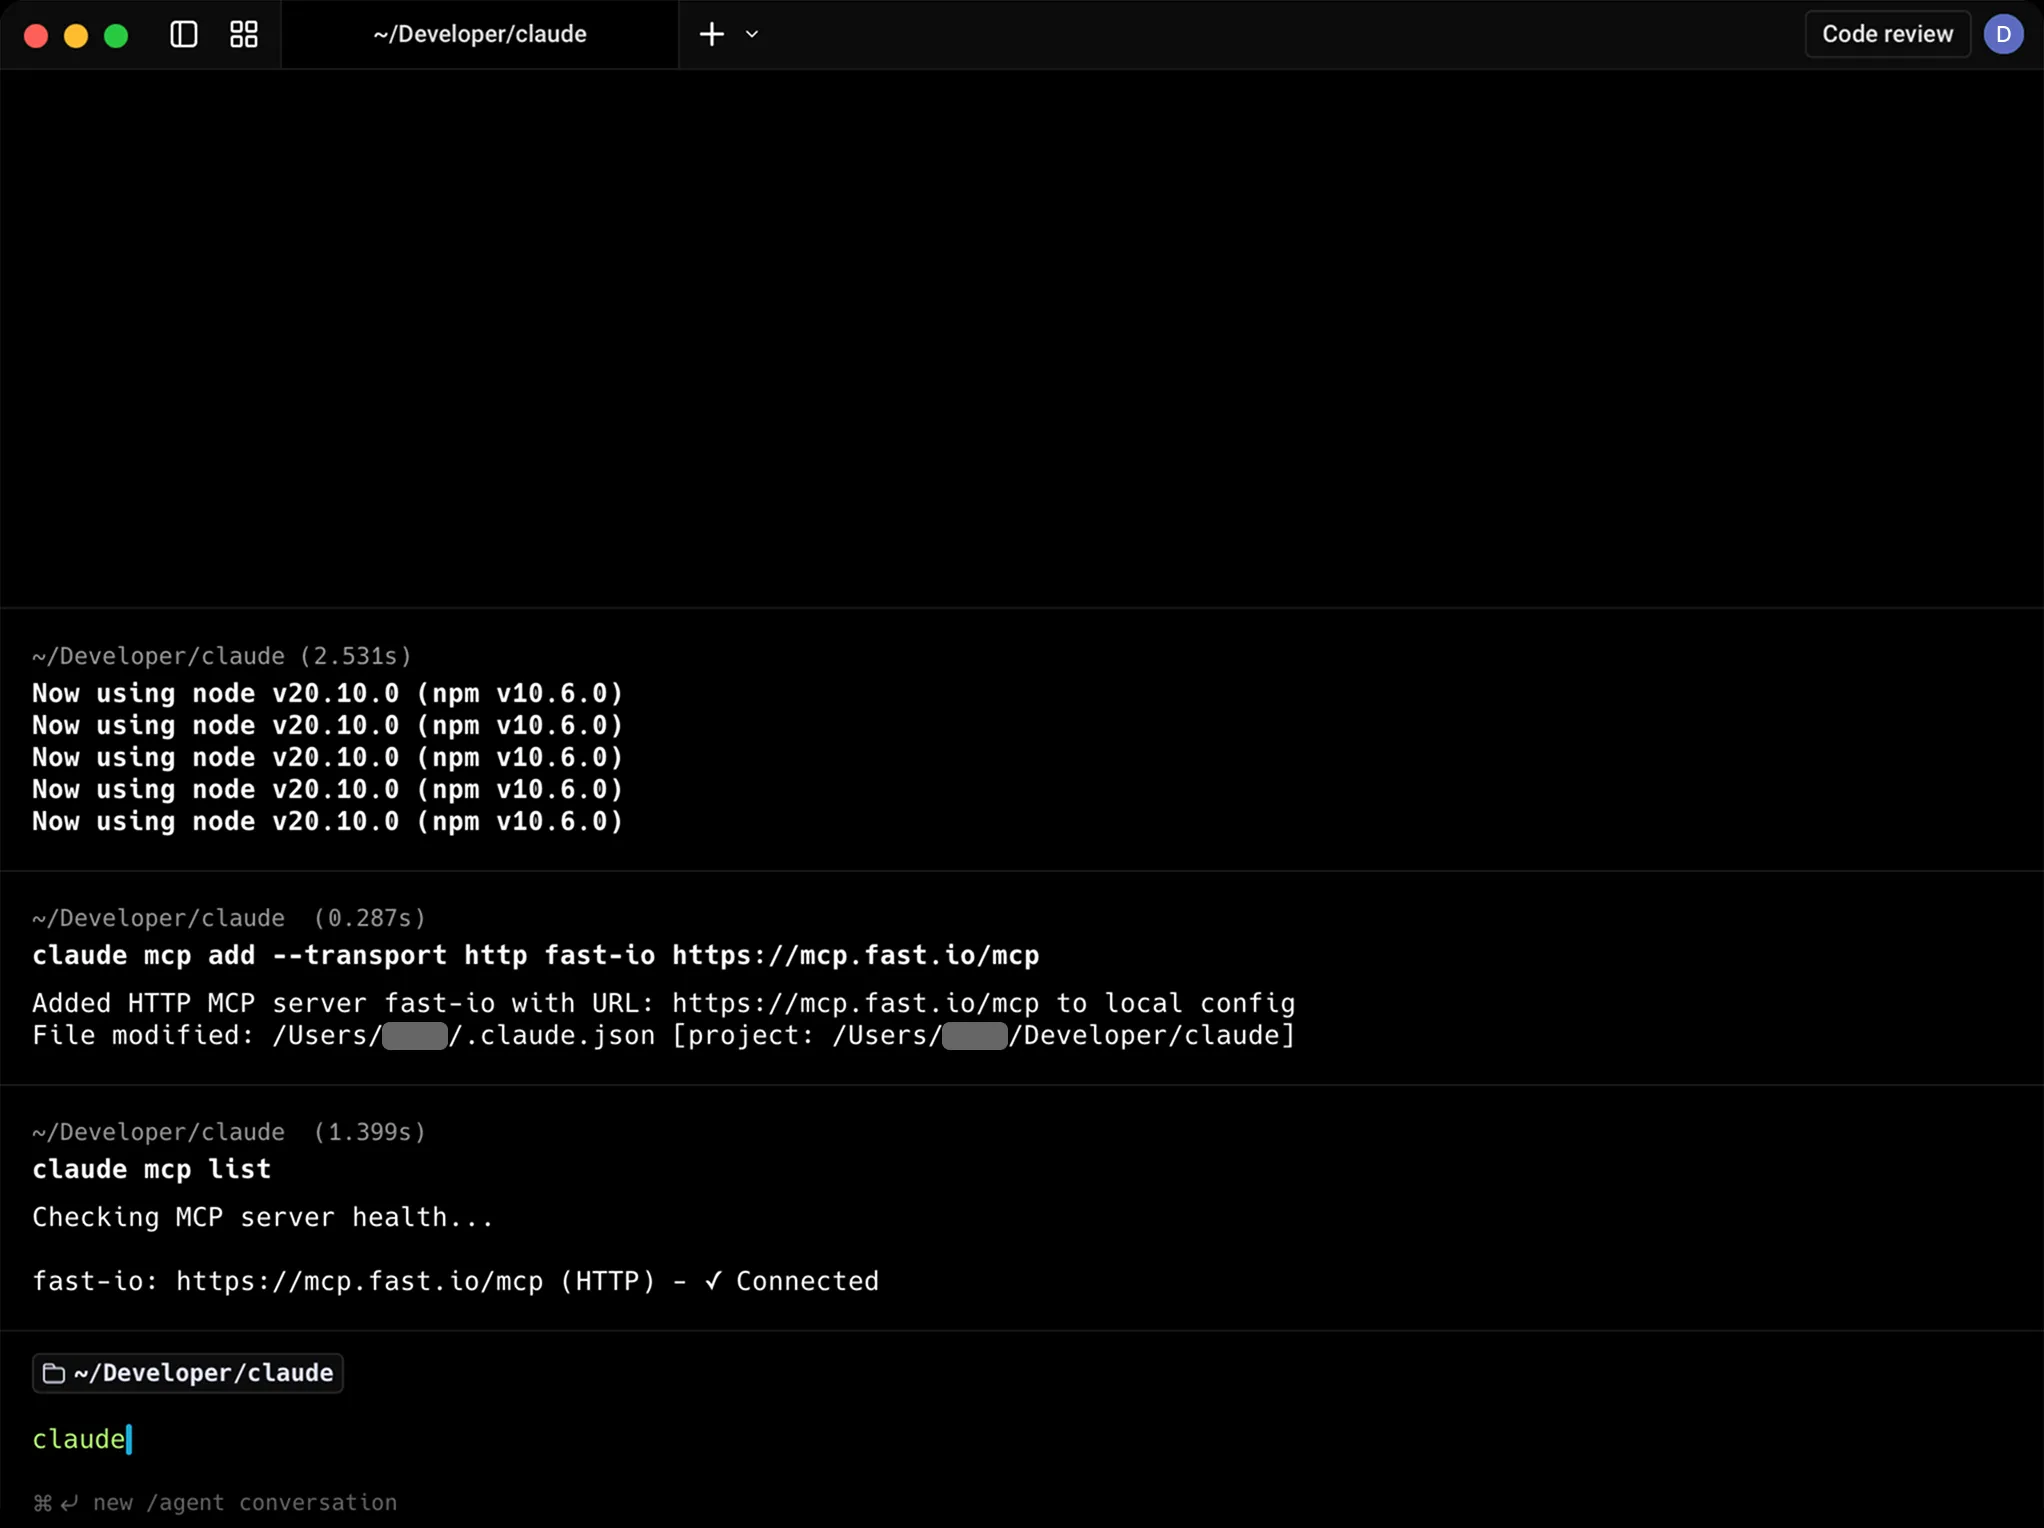Screen dimensions: 2044x1528
Task: Toggle the sidebar panel icon
Action: pos(182,33)
